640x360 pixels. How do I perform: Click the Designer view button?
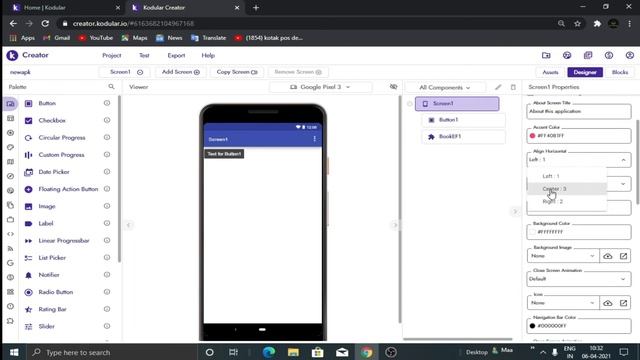click(585, 72)
